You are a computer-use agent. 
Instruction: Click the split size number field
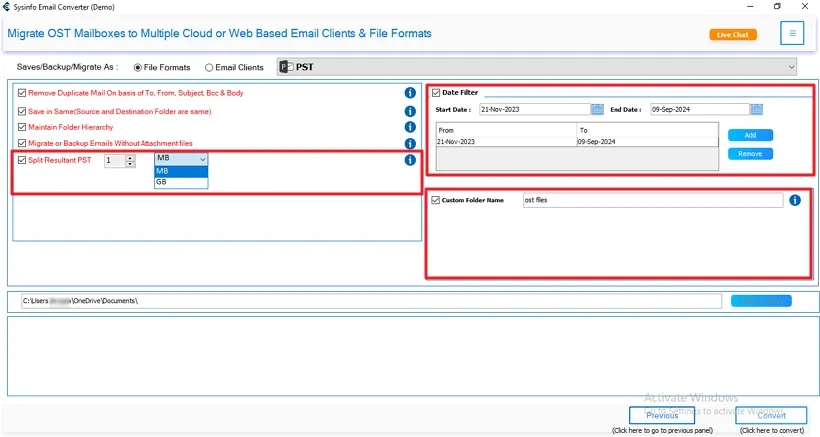click(x=115, y=160)
